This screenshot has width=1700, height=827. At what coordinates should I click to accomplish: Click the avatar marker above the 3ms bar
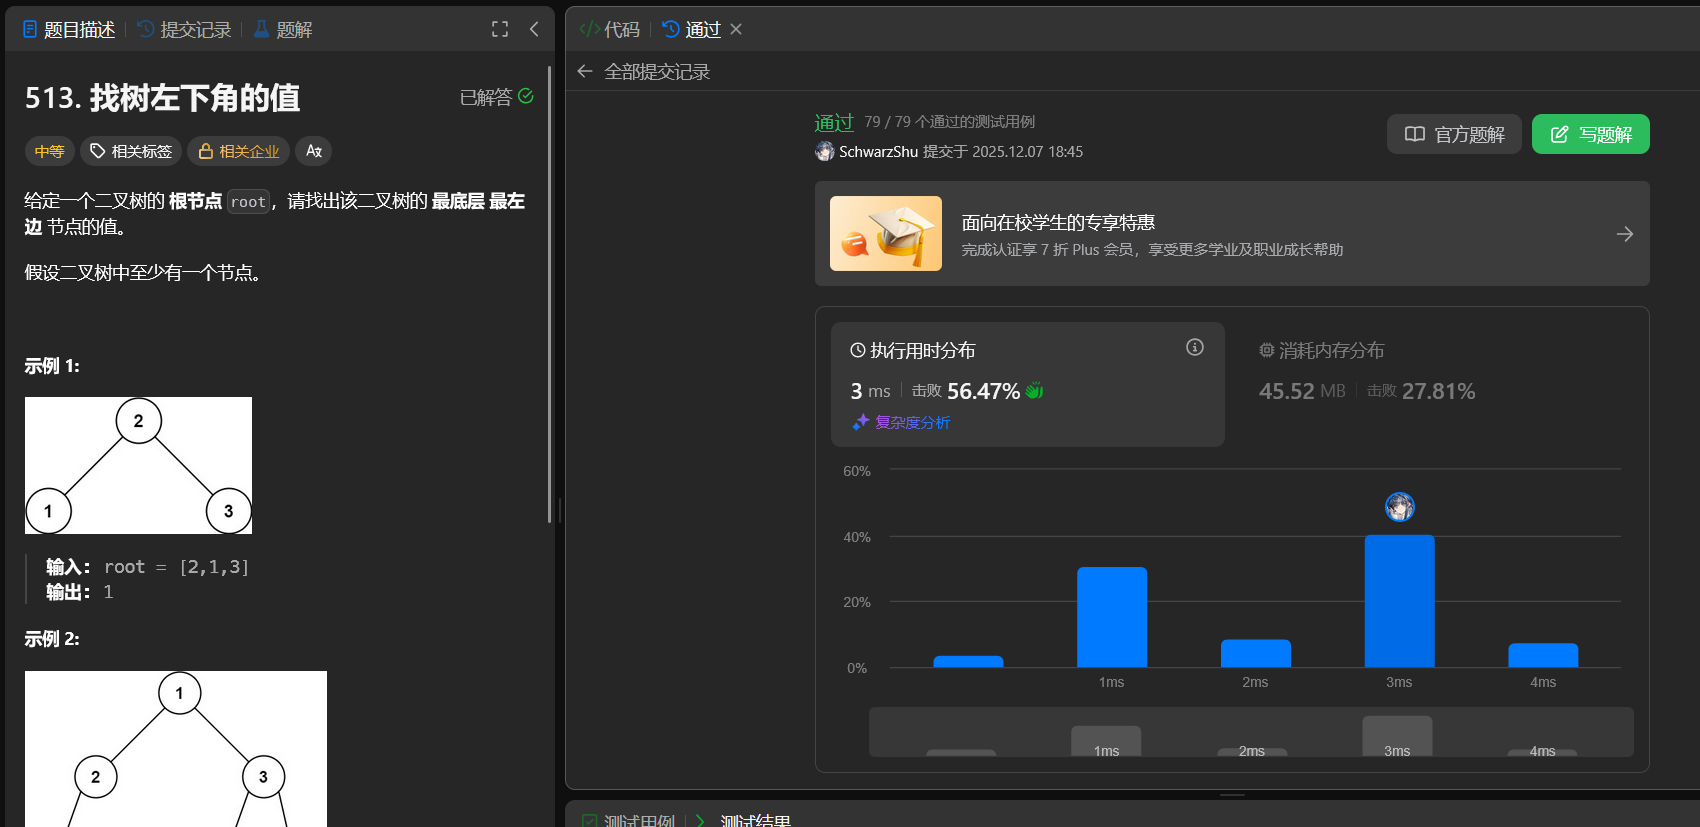pyautogui.click(x=1399, y=507)
